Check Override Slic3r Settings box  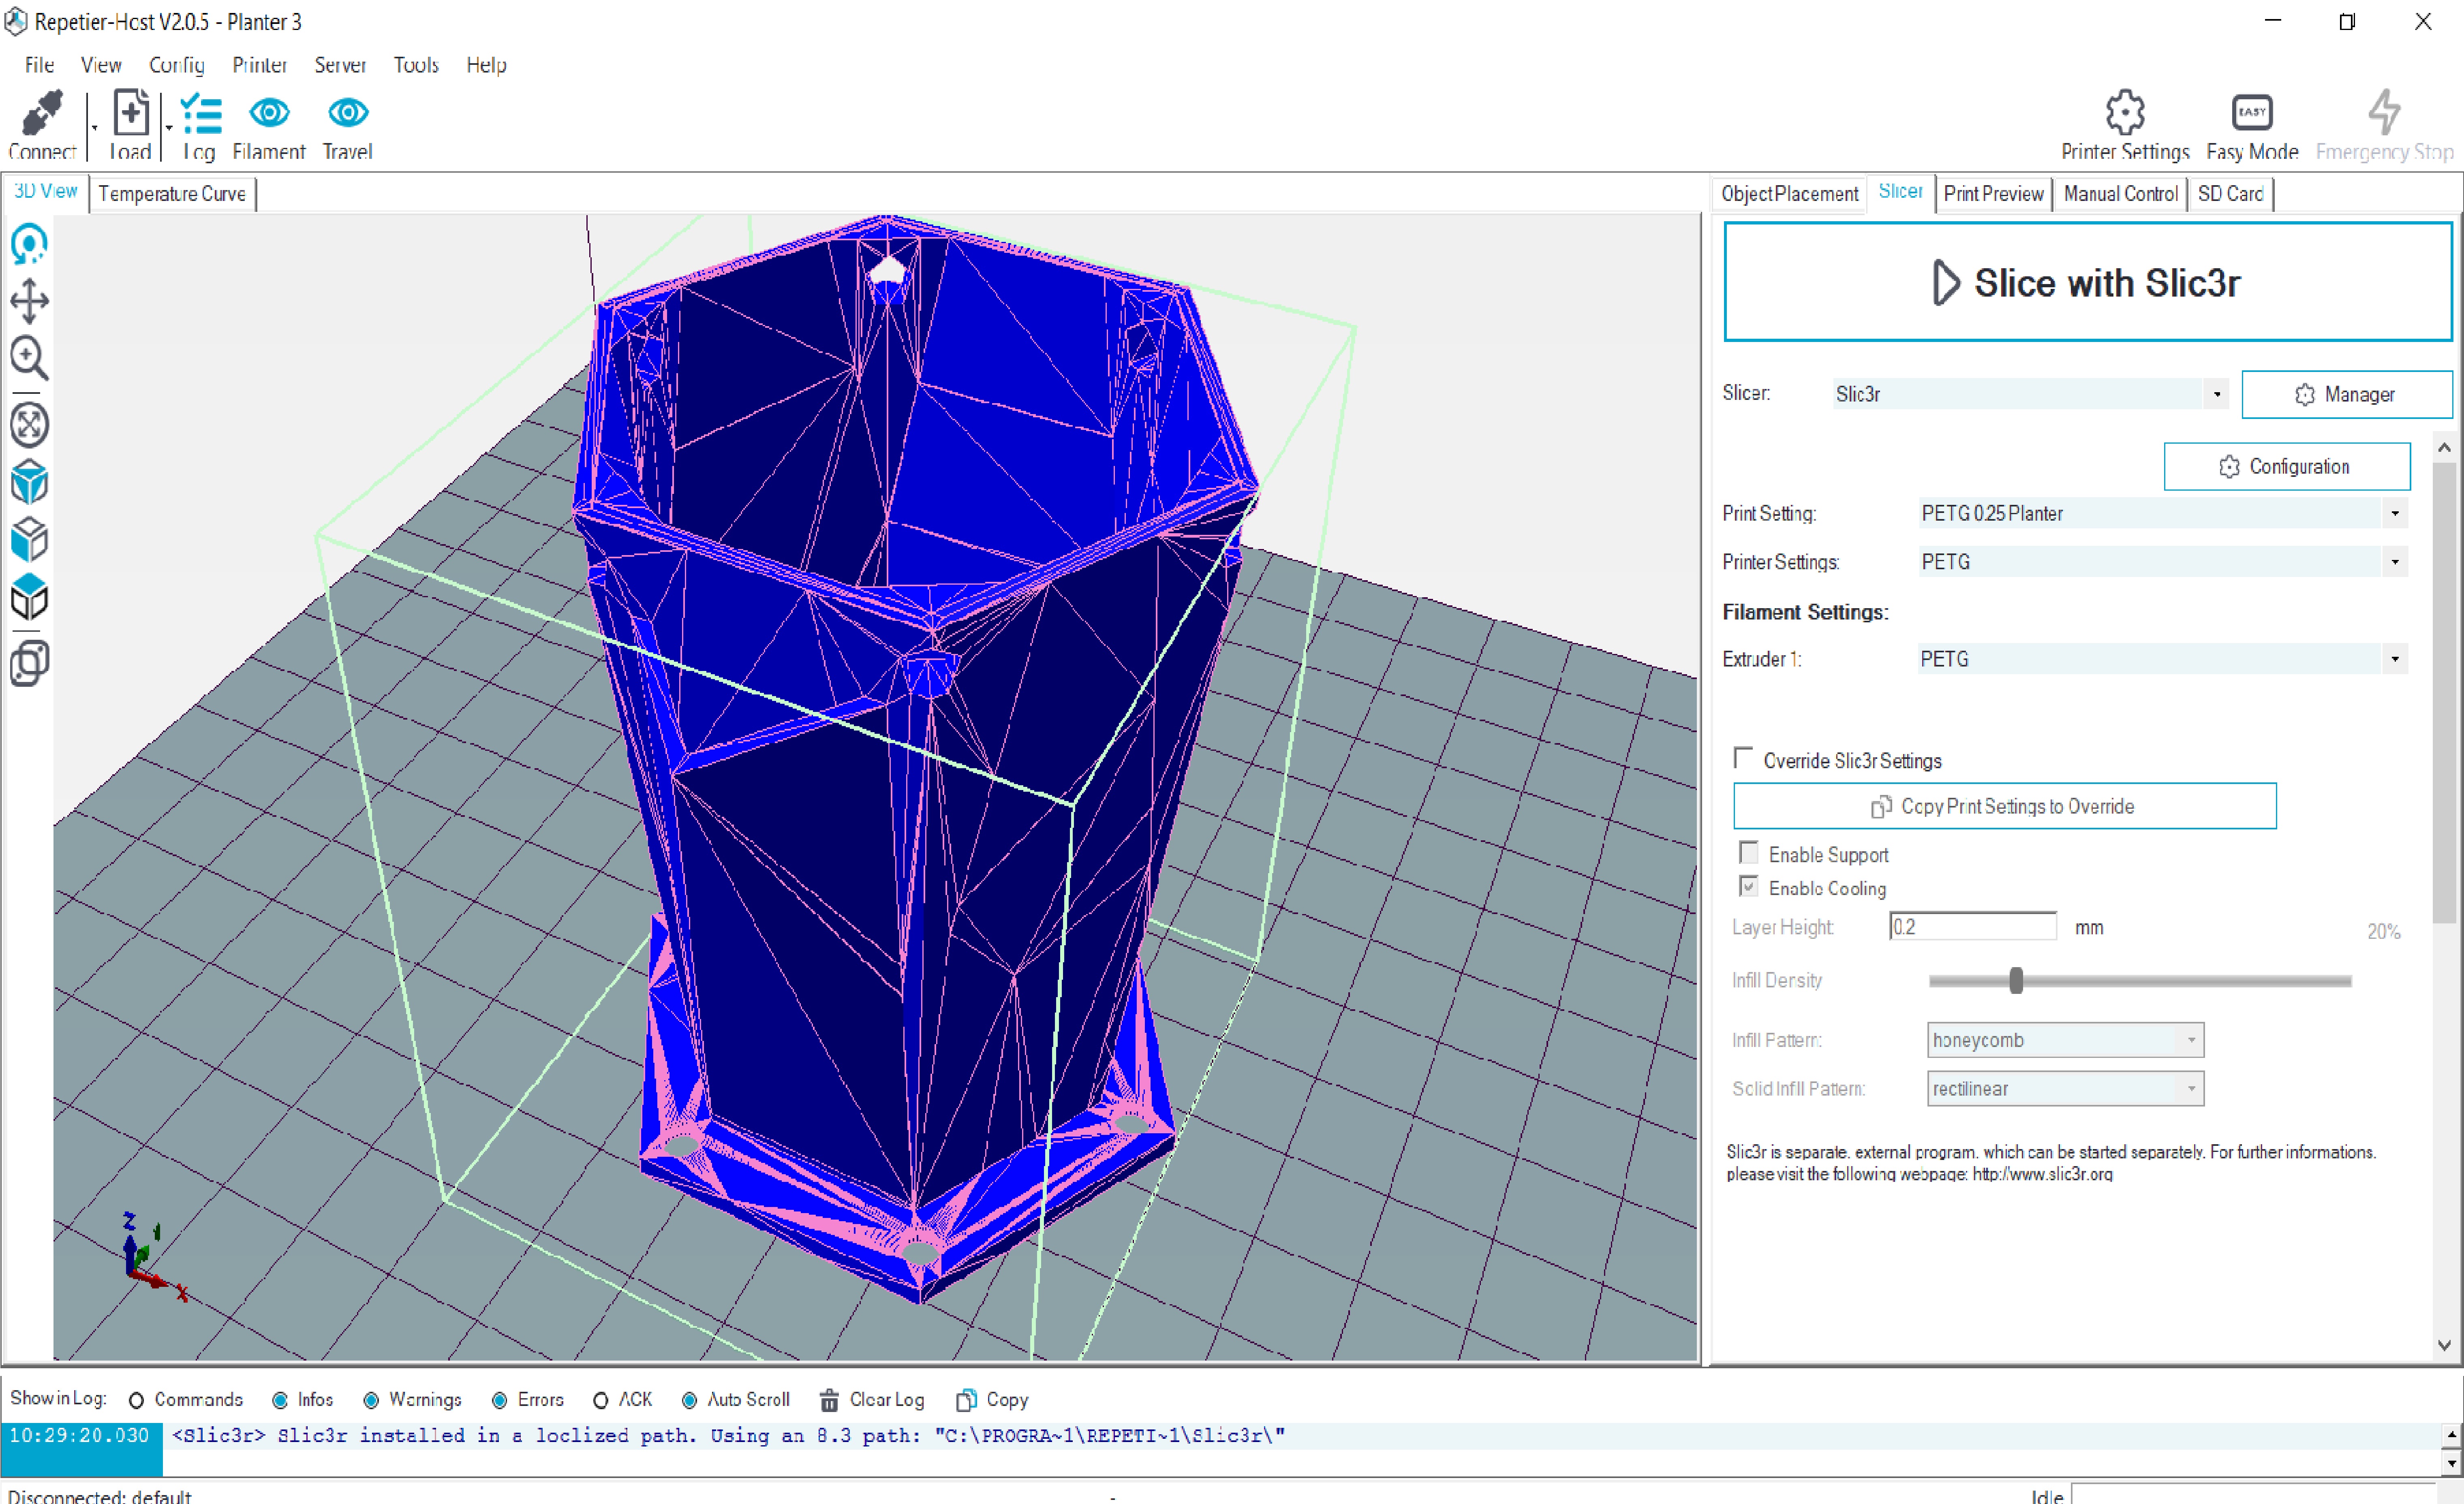[1743, 758]
